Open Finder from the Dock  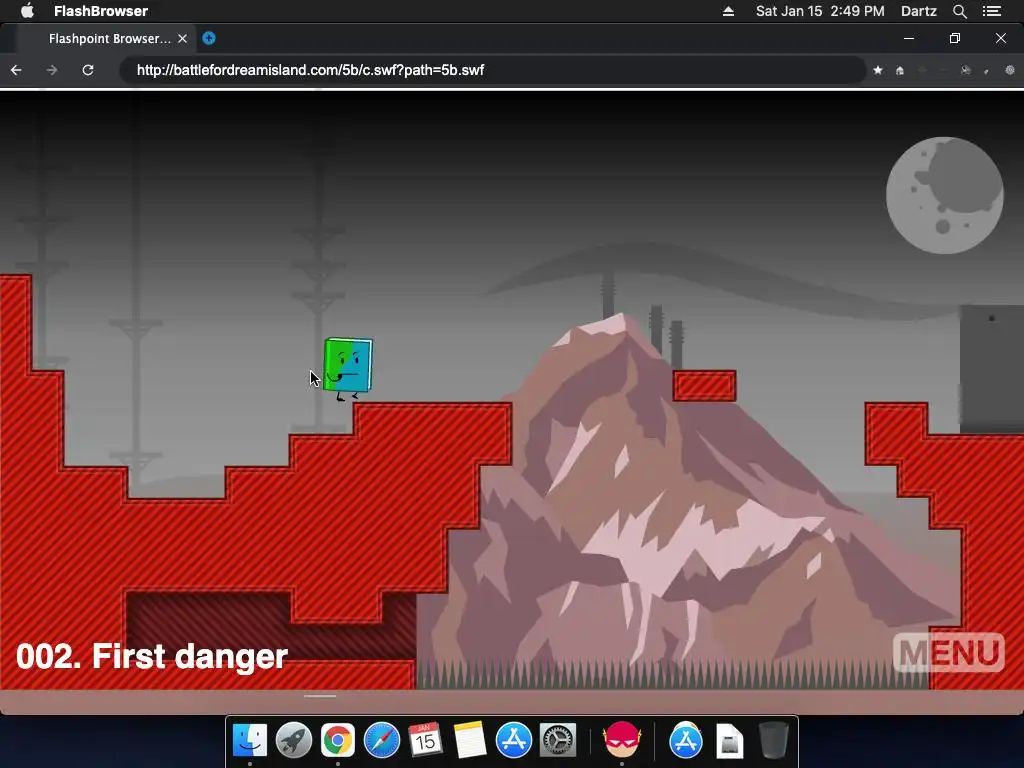coord(250,740)
